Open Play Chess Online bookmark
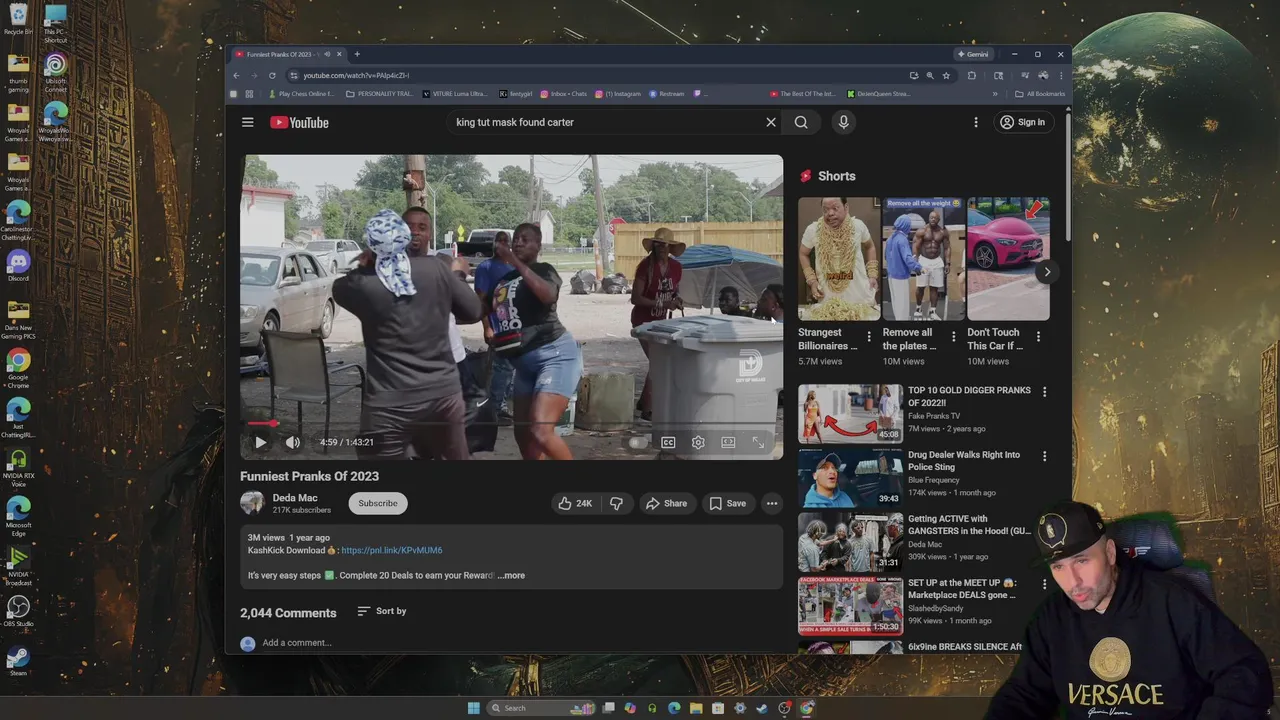Viewport: 1280px width, 720px height. tap(302, 94)
